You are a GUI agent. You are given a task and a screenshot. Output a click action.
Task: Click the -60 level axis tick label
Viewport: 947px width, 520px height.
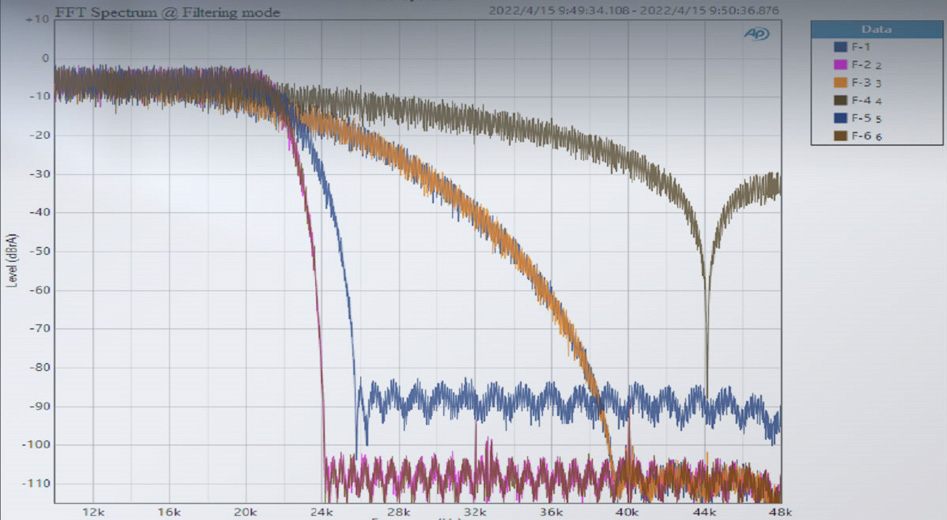[x=38, y=290]
